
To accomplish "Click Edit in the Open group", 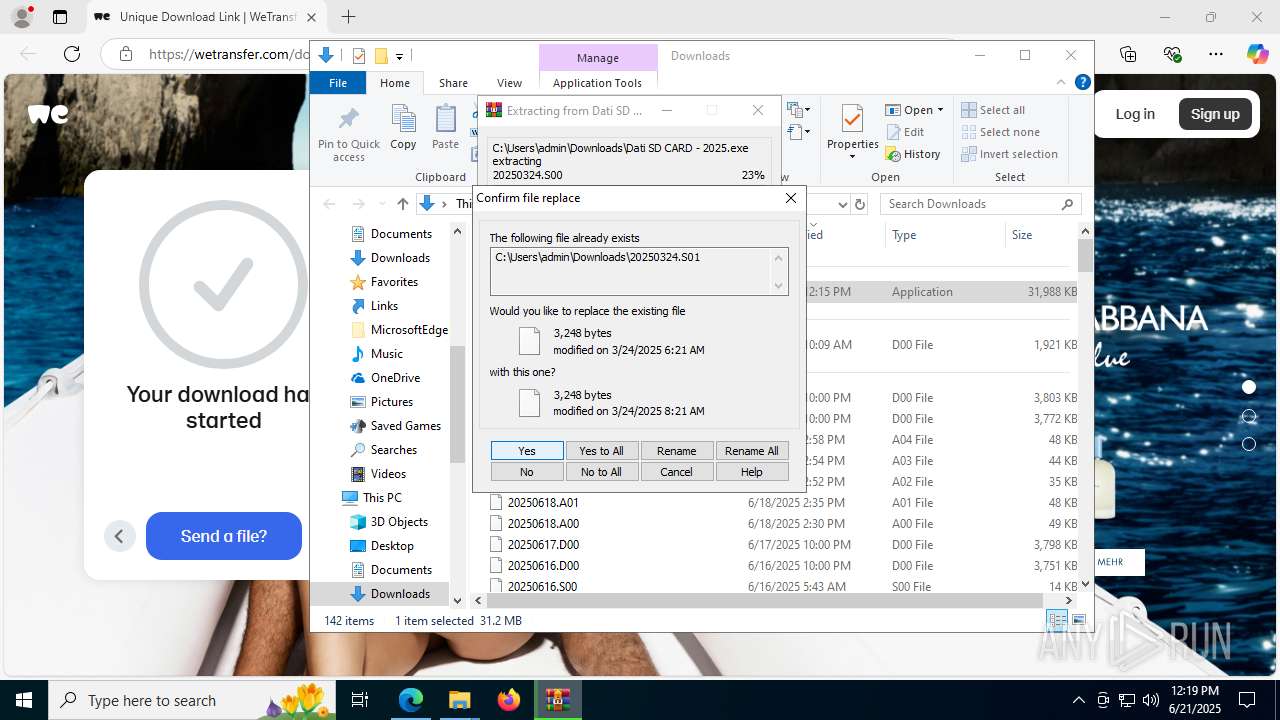I will [x=905, y=132].
